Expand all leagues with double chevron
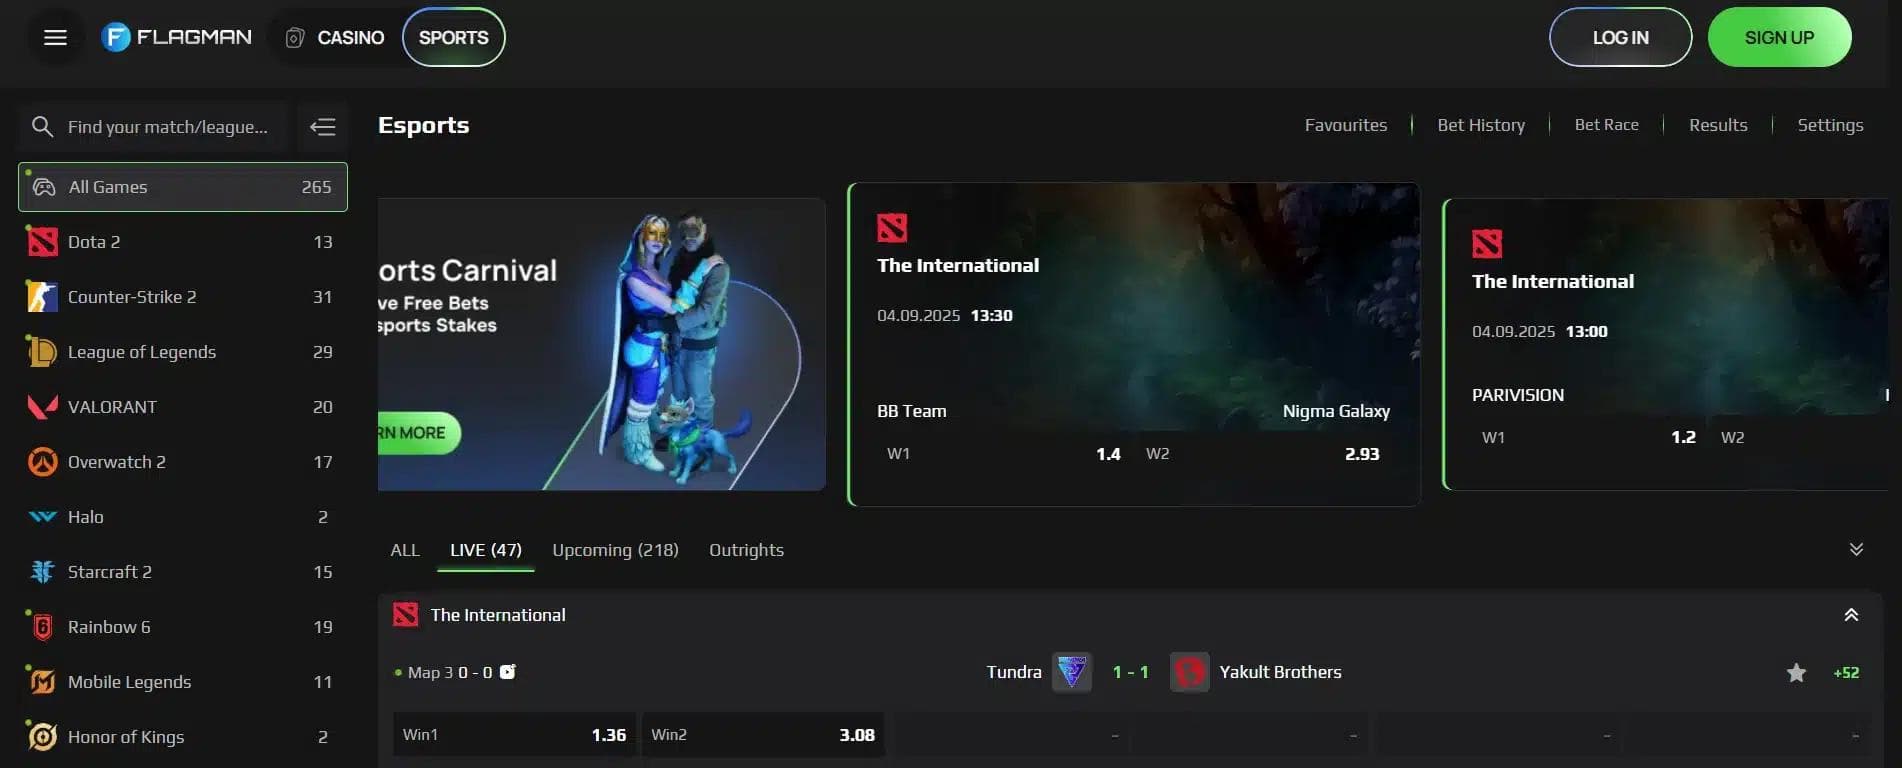Viewport: 1902px width, 768px height. 1856,550
